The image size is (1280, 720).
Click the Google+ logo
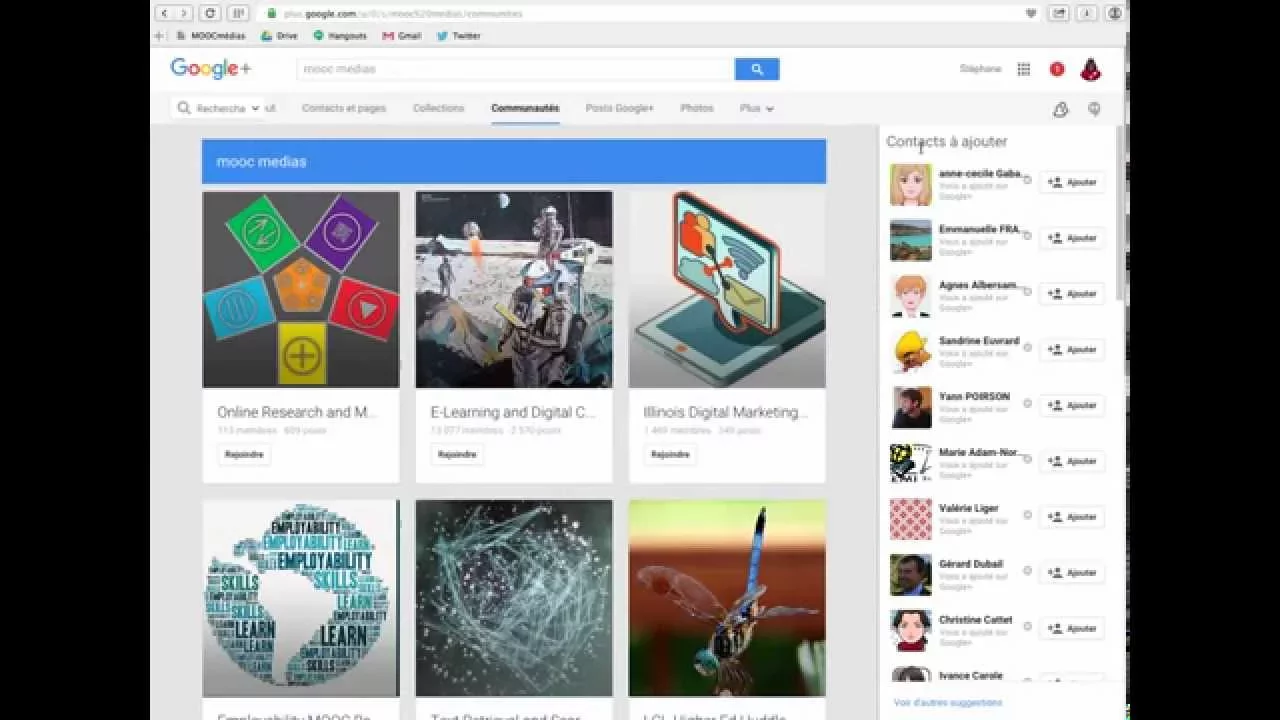(210, 68)
